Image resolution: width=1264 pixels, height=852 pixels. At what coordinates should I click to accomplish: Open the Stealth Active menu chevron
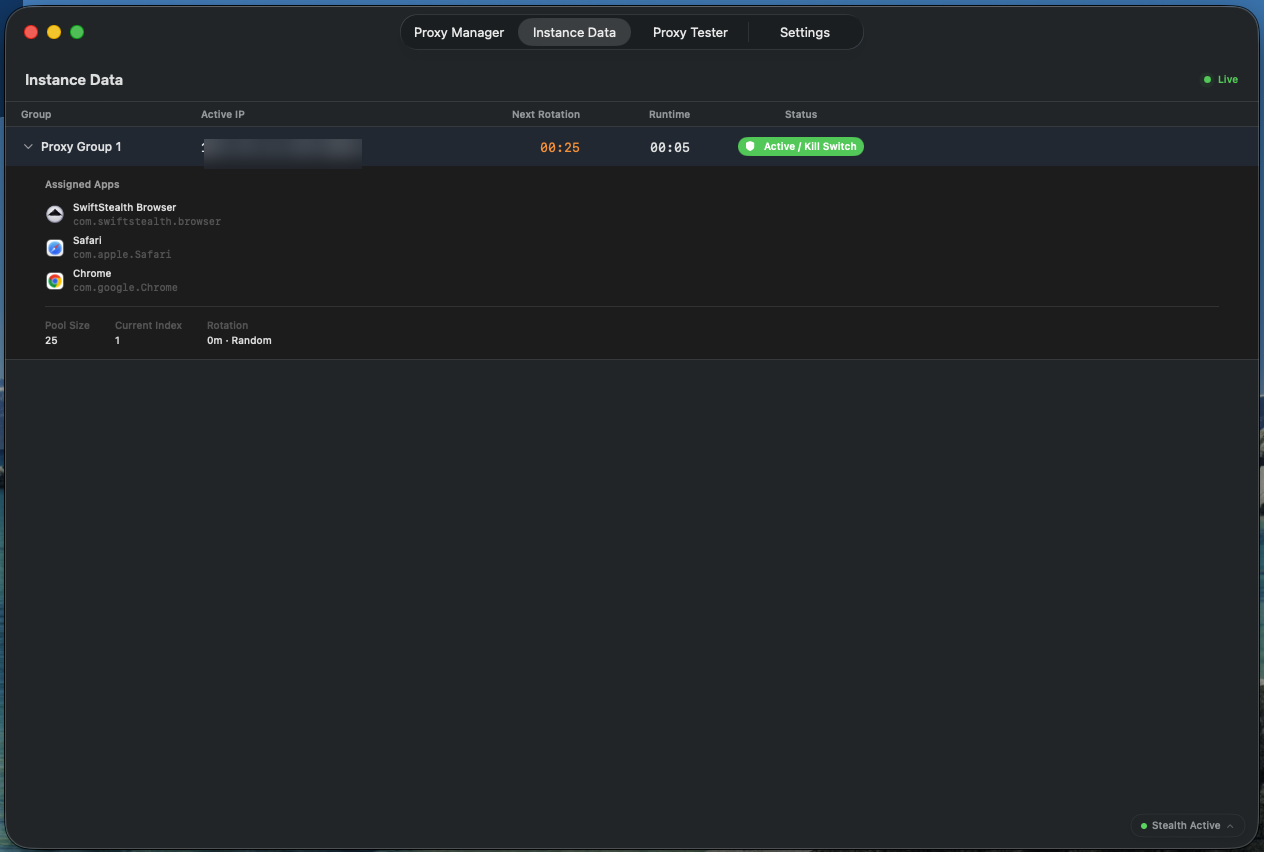[1230, 826]
